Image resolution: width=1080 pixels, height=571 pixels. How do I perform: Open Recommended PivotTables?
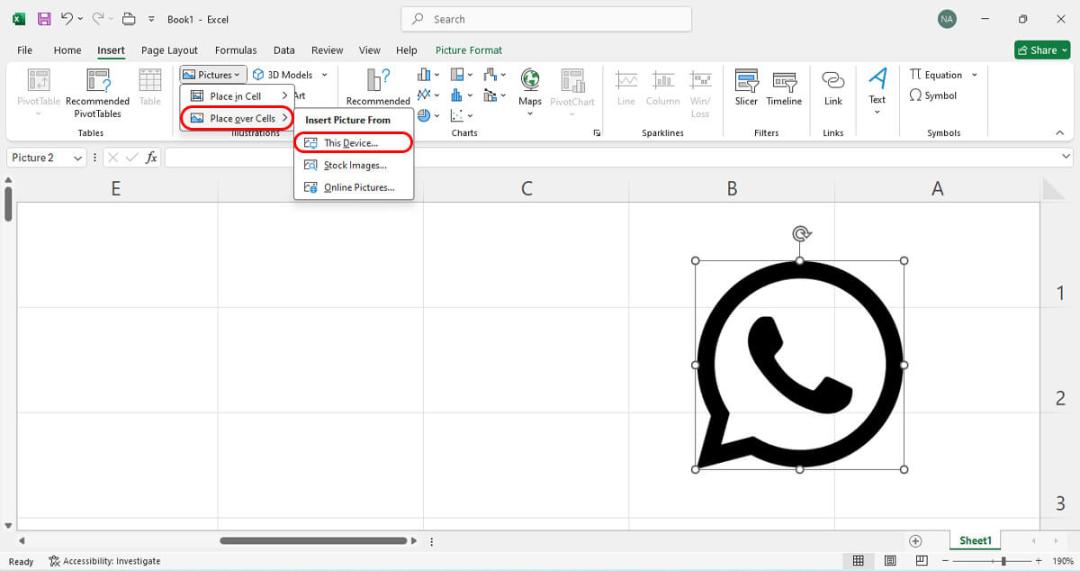98,93
